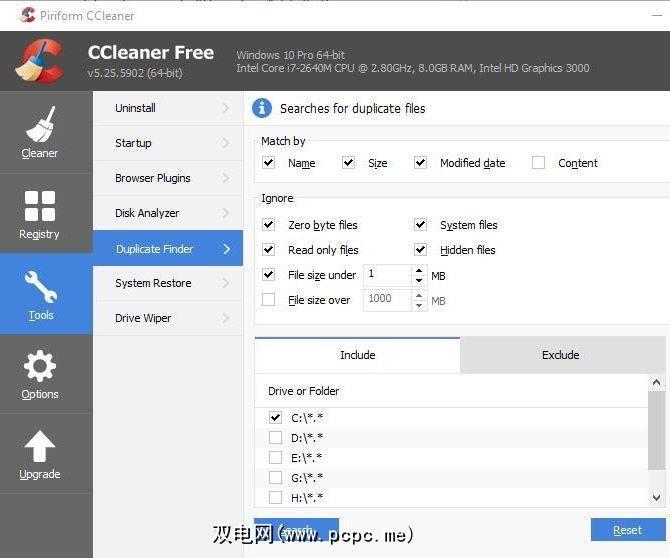Image resolution: width=670 pixels, height=558 pixels.
Task: Click the blue info icon beside Searches text
Action: pyautogui.click(x=262, y=108)
